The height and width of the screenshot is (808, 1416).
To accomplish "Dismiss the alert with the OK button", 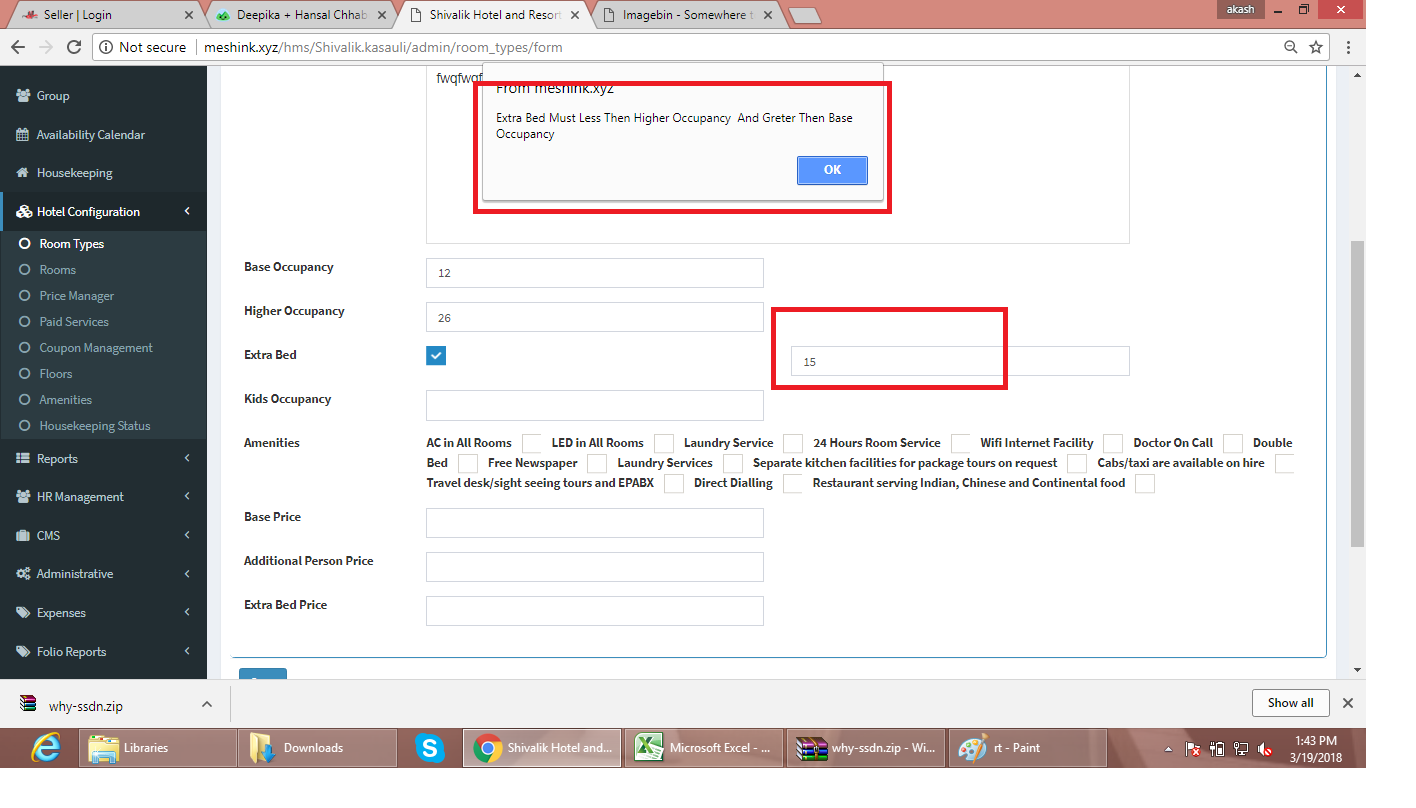I will (x=832, y=170).
